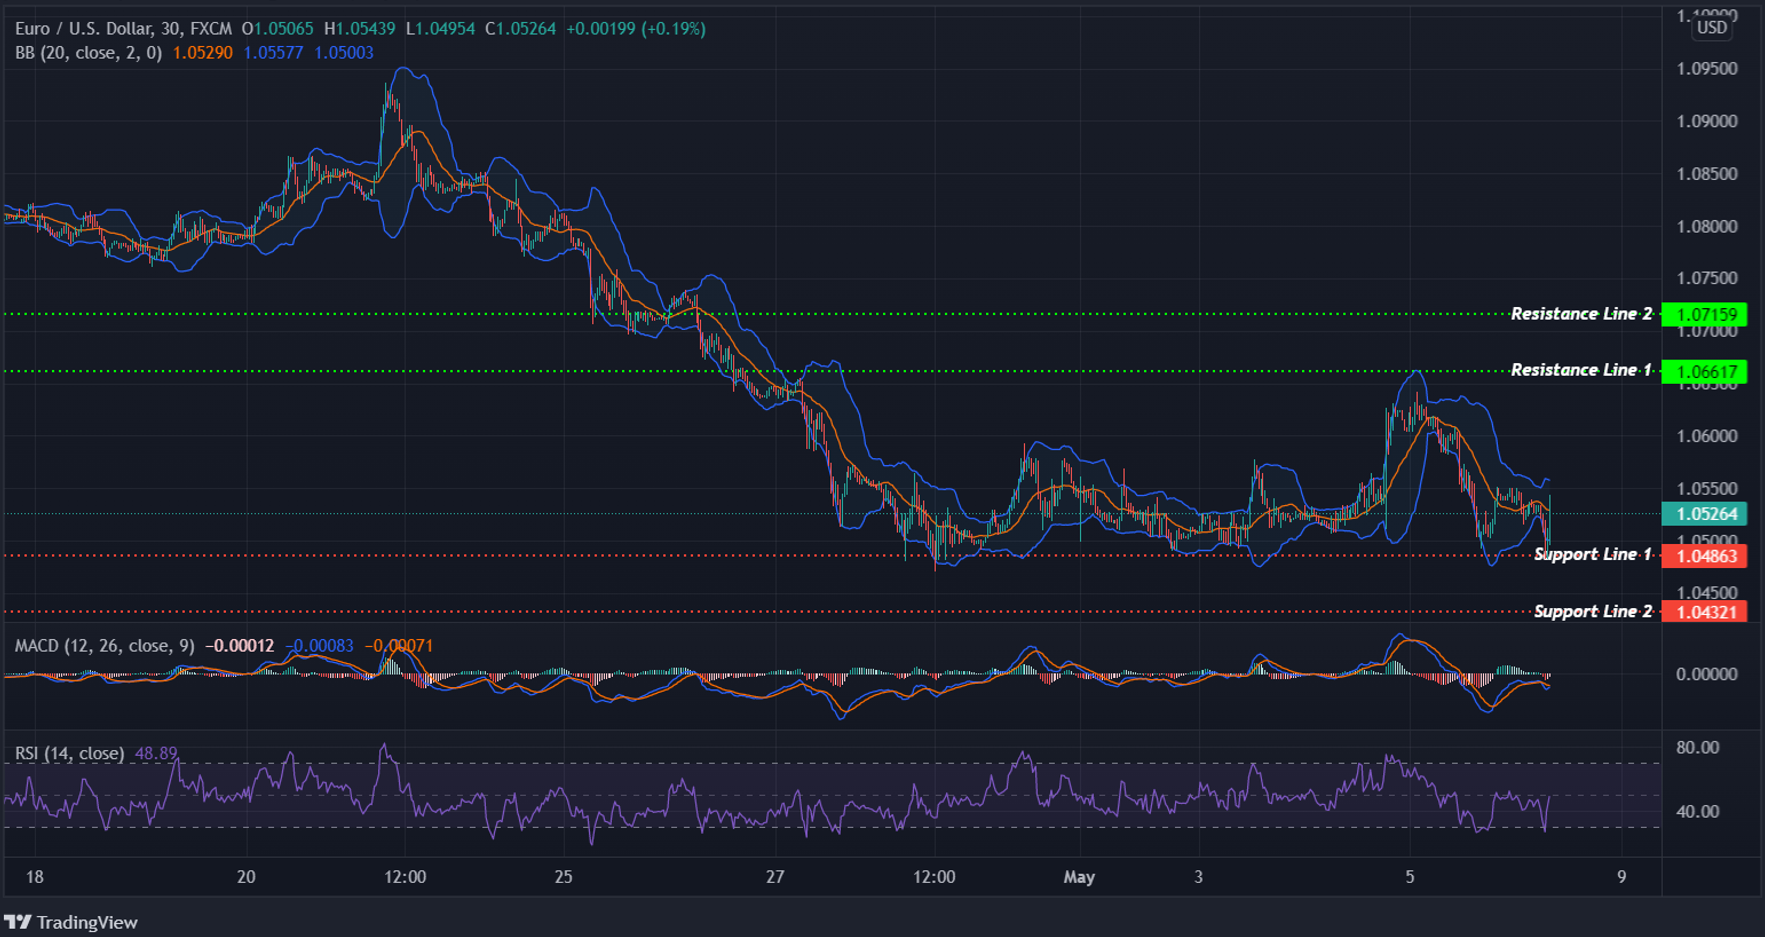Viewport: 1765px width, 937px height.
Task: Select the MACD (12, 26, close, 9) legend
Action: coord(104,646)
